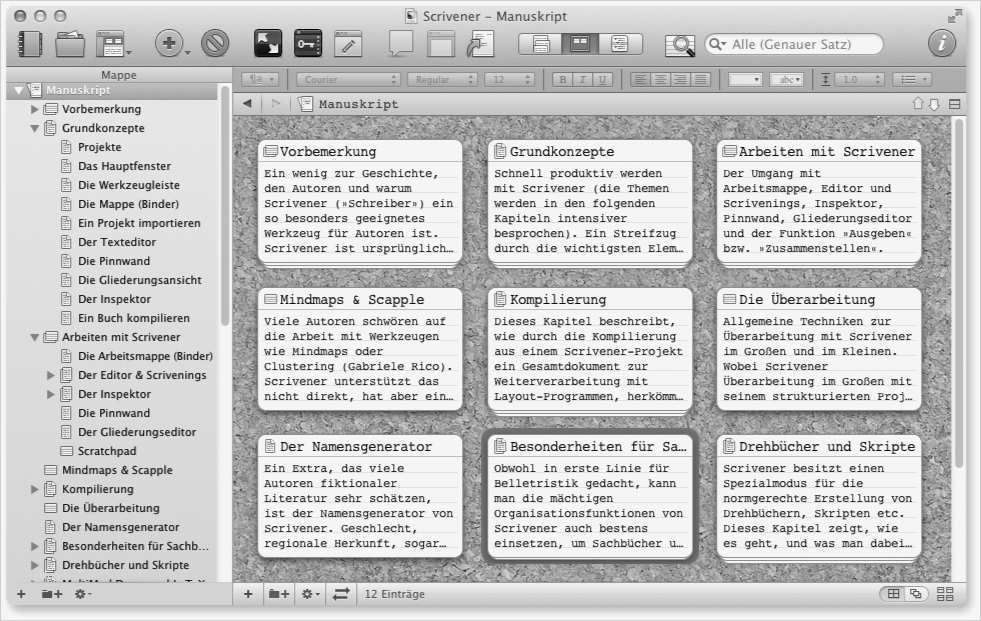Select Projekte in the binder

click(99, 147)
